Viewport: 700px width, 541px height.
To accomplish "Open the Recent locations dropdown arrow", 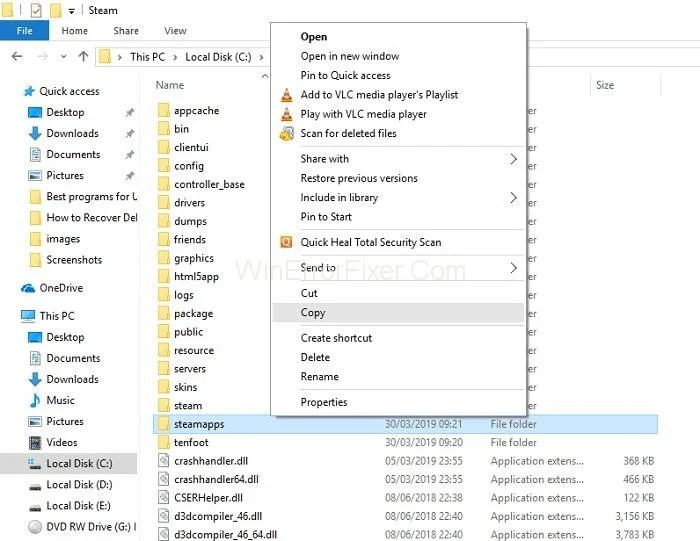I will click(63, 57).
